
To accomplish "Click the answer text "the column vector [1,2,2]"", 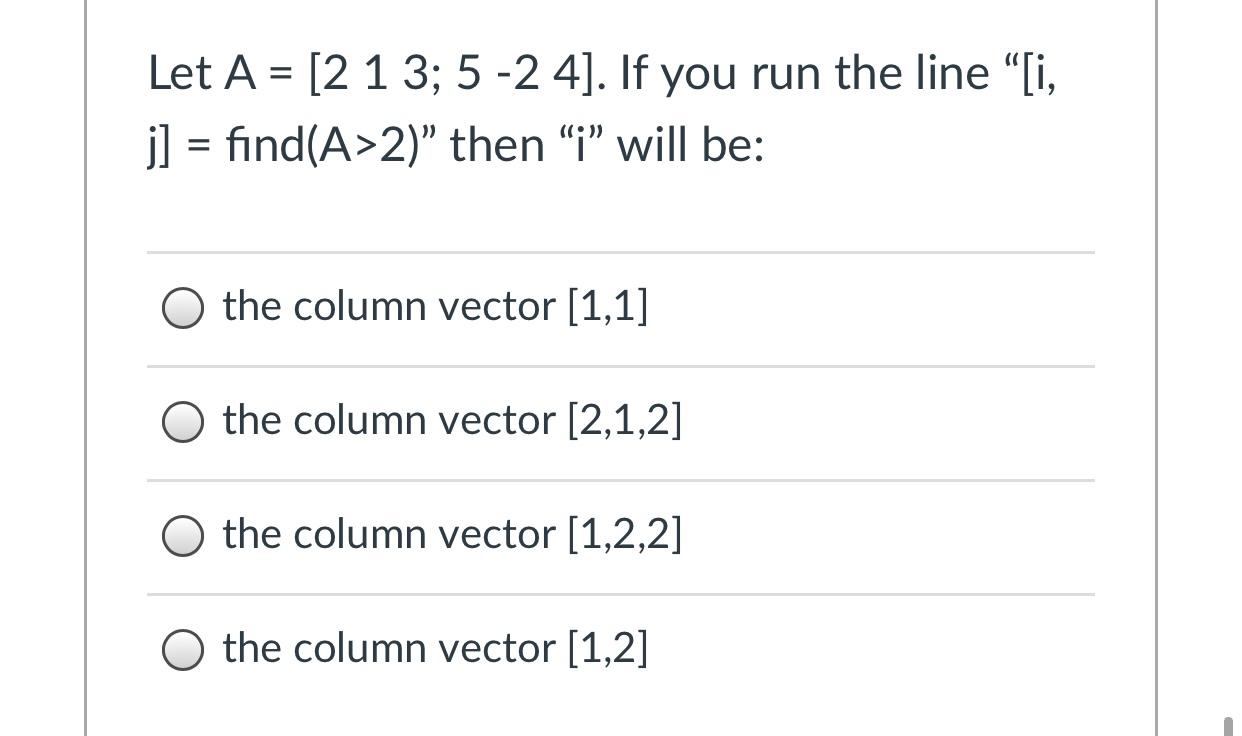I will pos(452,535).
